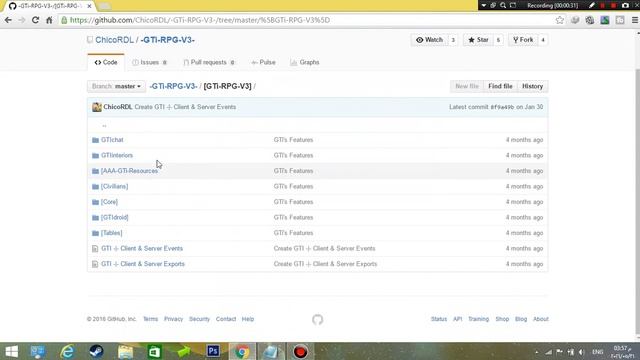
Task: Open Steam from taskbar
Action: point(96,351)
